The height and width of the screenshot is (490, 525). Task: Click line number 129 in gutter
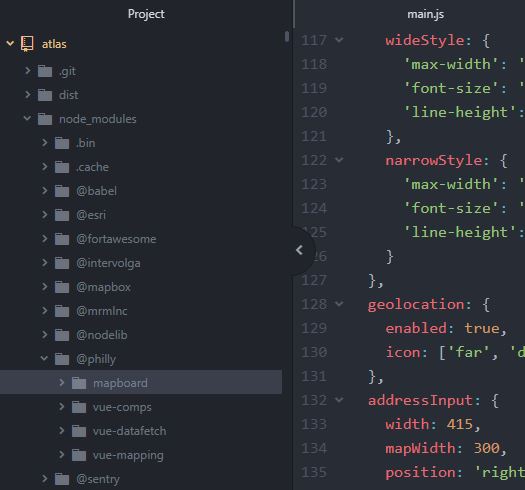point(314,328)
